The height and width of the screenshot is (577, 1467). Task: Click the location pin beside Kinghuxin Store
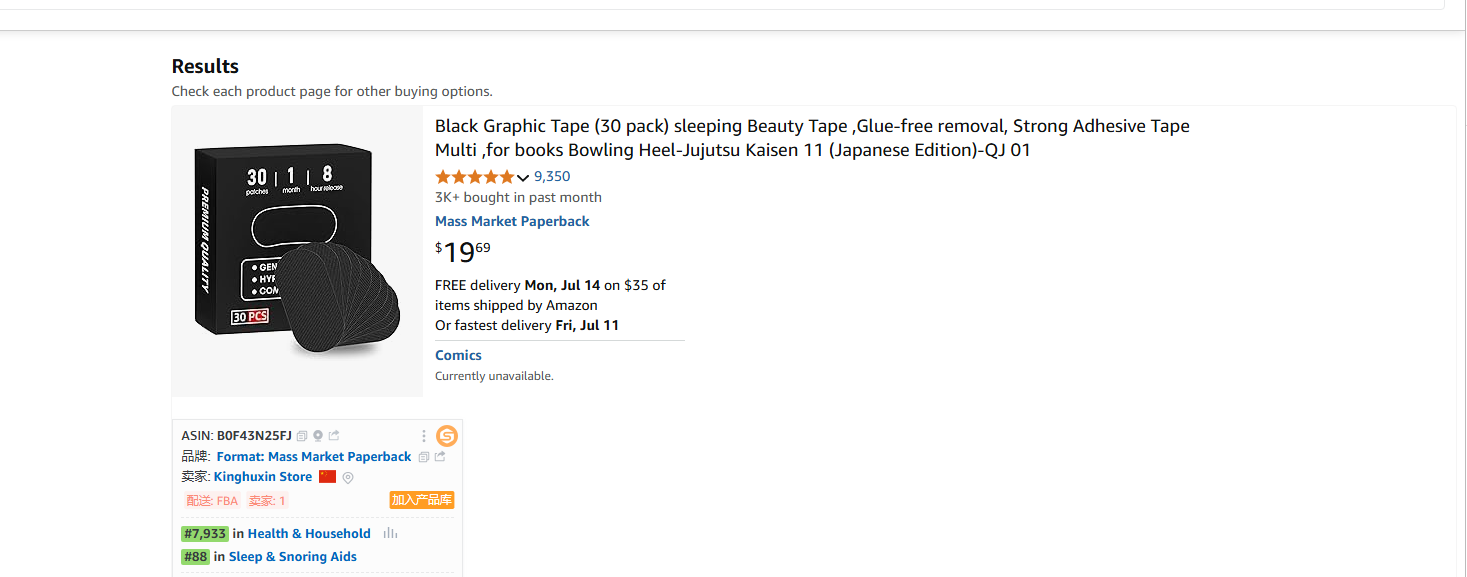[x=348, y=478]
